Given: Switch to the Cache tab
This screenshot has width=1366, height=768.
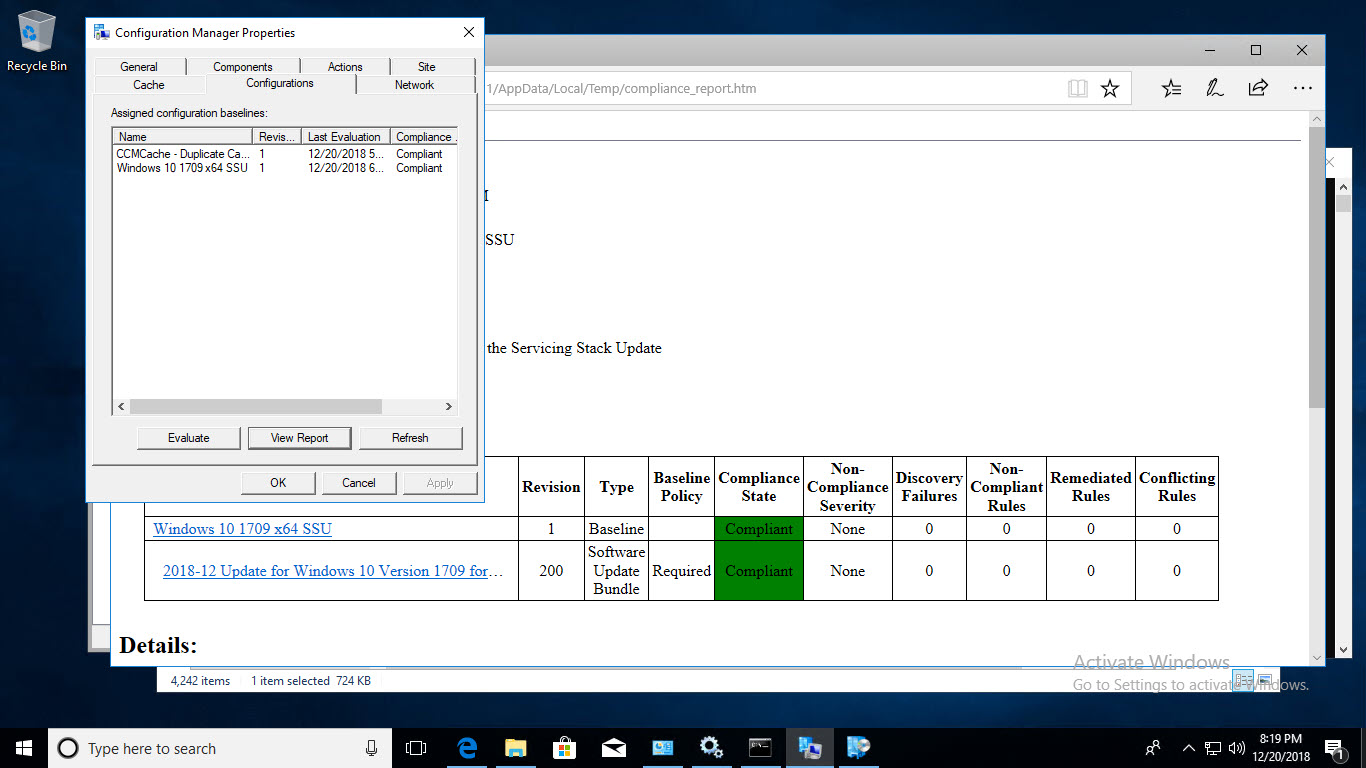Looking at the screenshot, I should click(x=149, y=85).
